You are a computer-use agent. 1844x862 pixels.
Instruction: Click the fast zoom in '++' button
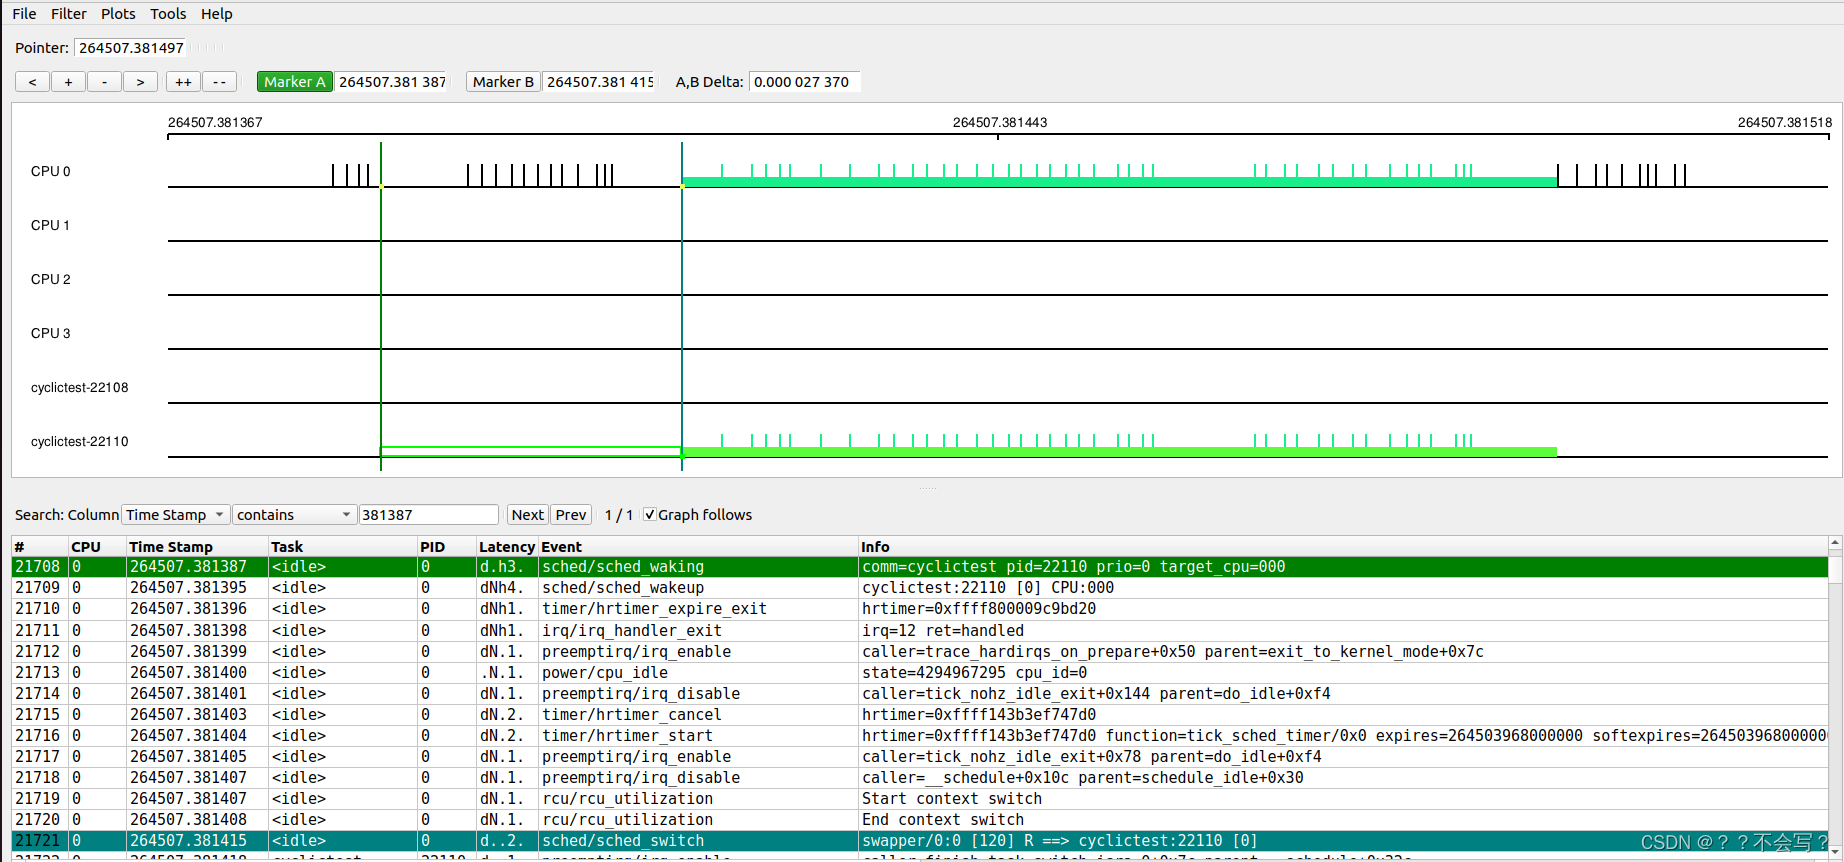pos(183,82)
